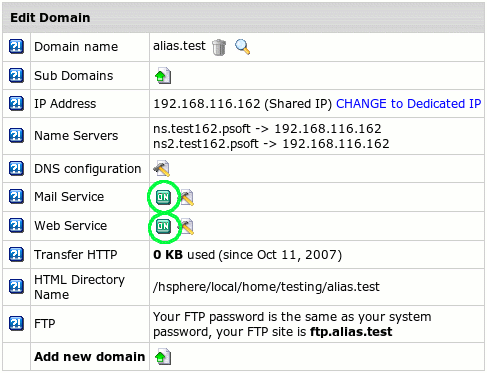Click CHANGE to Dedicated IP link
487x373 pixels.
click(x=408, y=104)
